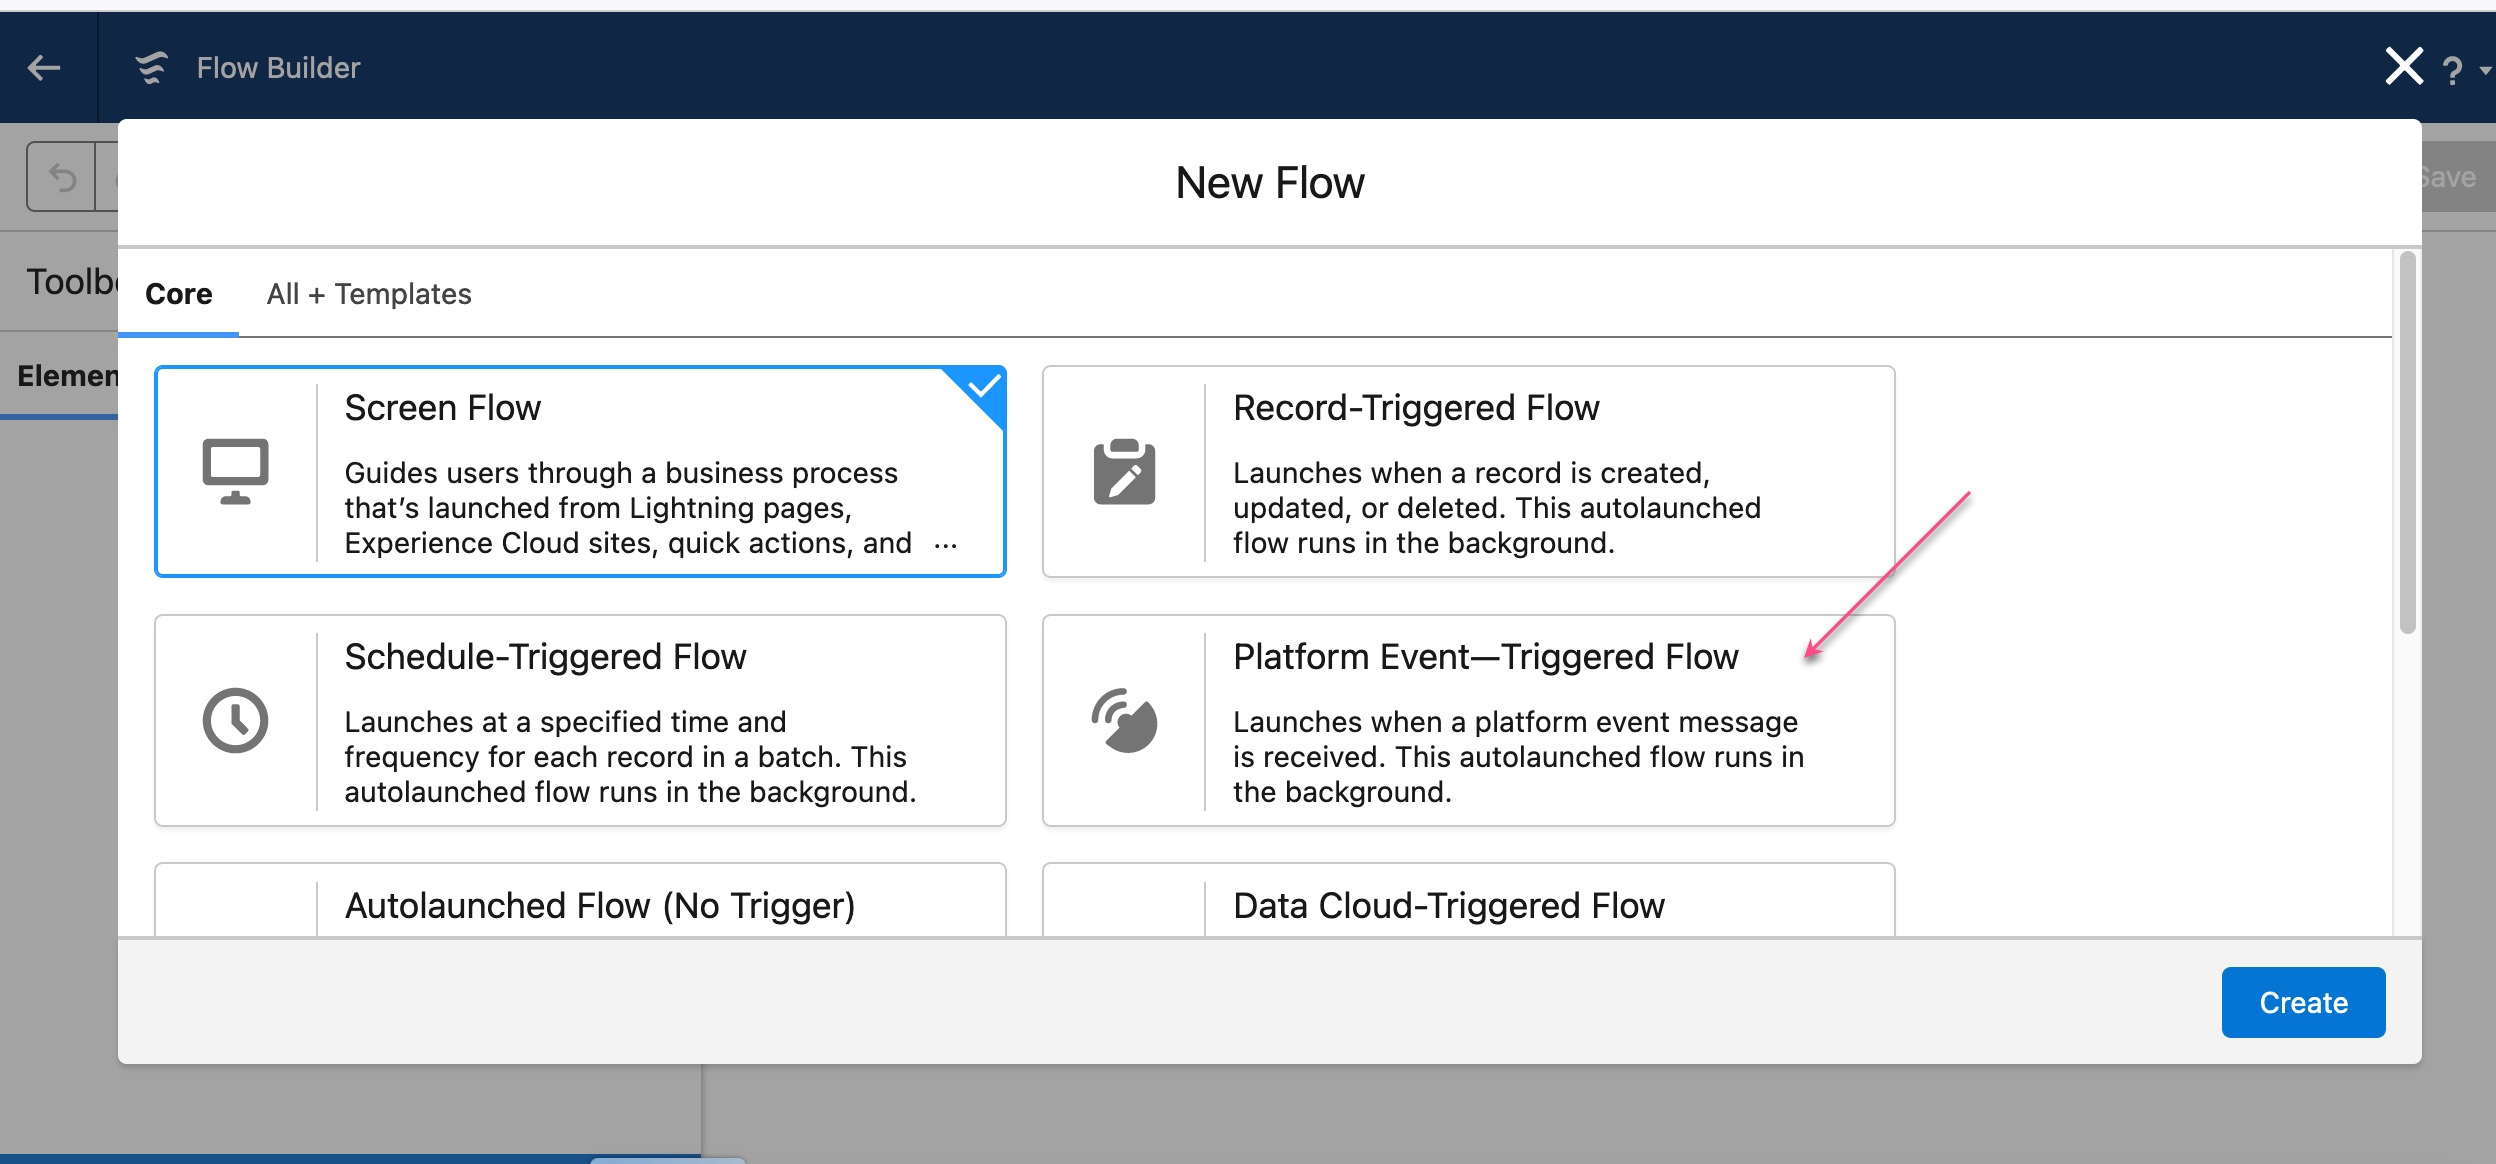
Task: Click the Toolbox panel heading
Action: (72, 282)
